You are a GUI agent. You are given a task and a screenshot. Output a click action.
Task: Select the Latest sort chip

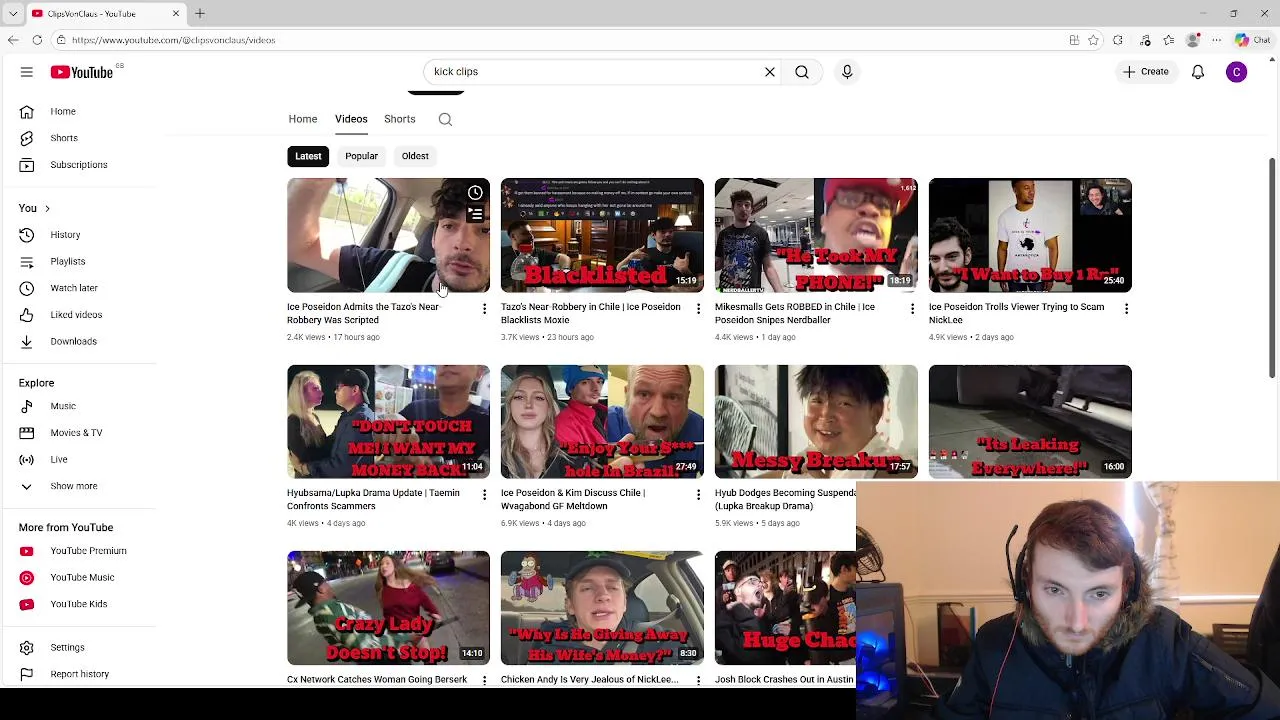[308, 156]
